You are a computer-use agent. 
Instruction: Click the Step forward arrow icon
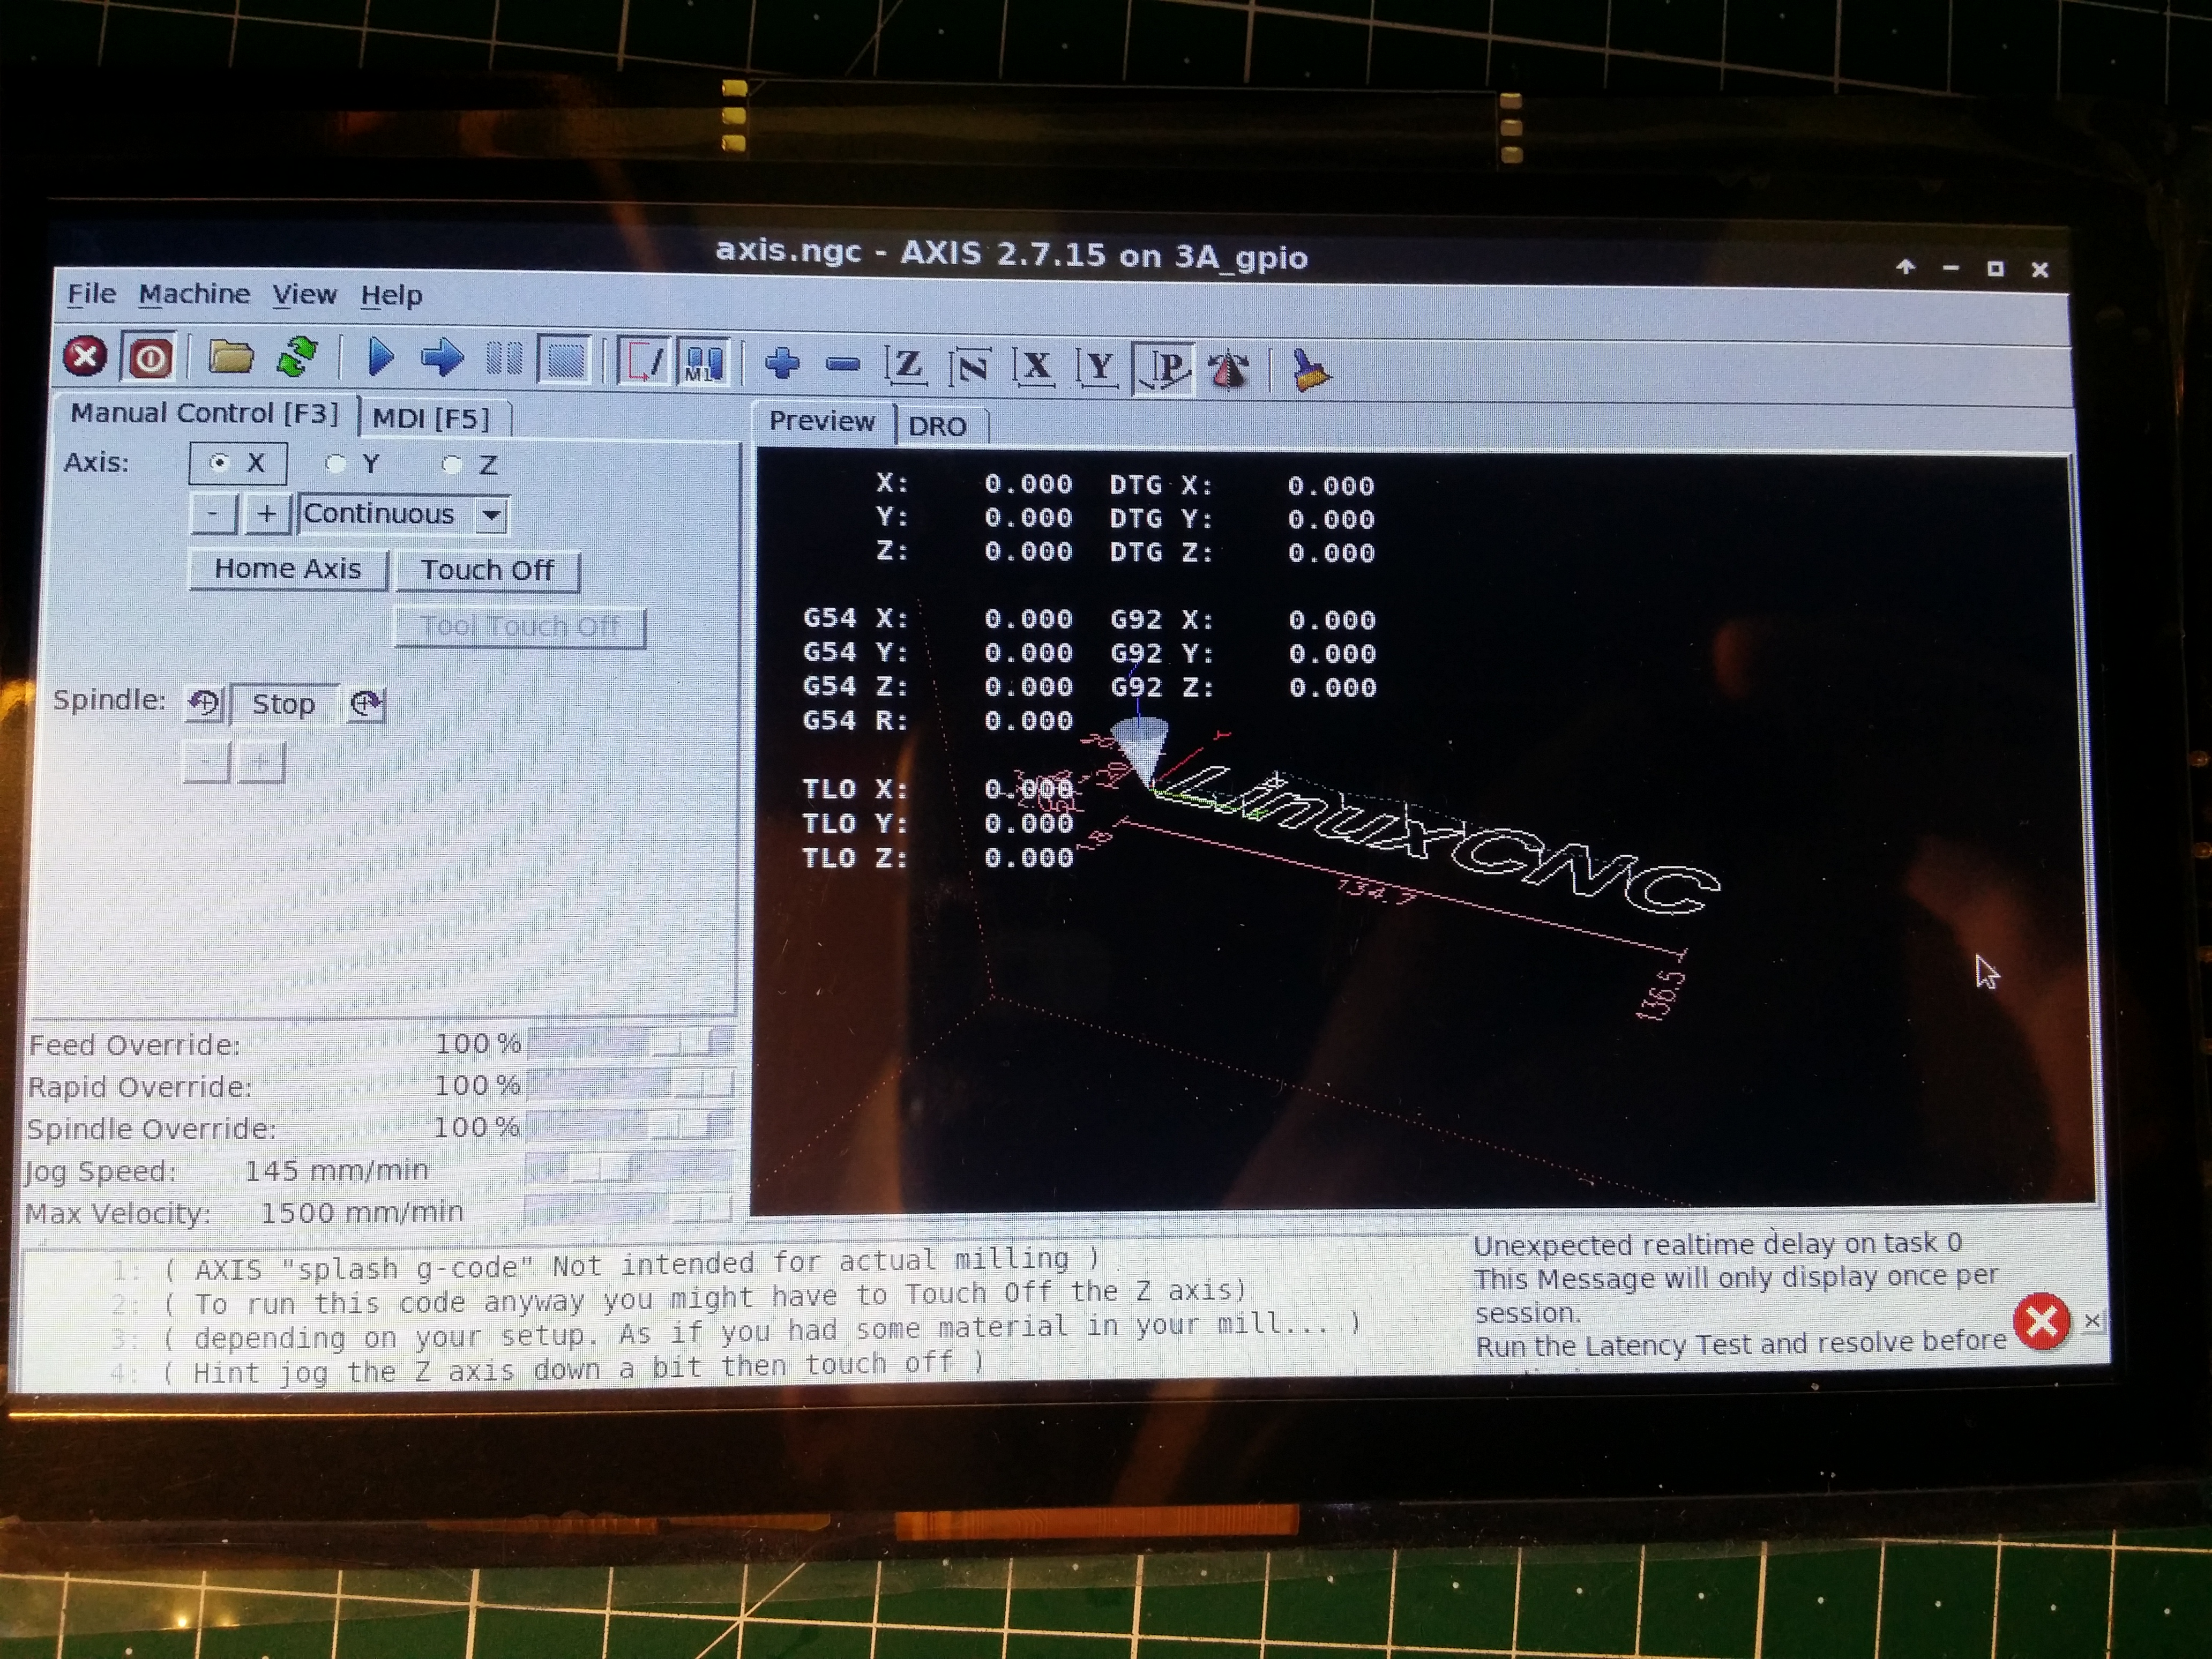[x=442, y=358]
